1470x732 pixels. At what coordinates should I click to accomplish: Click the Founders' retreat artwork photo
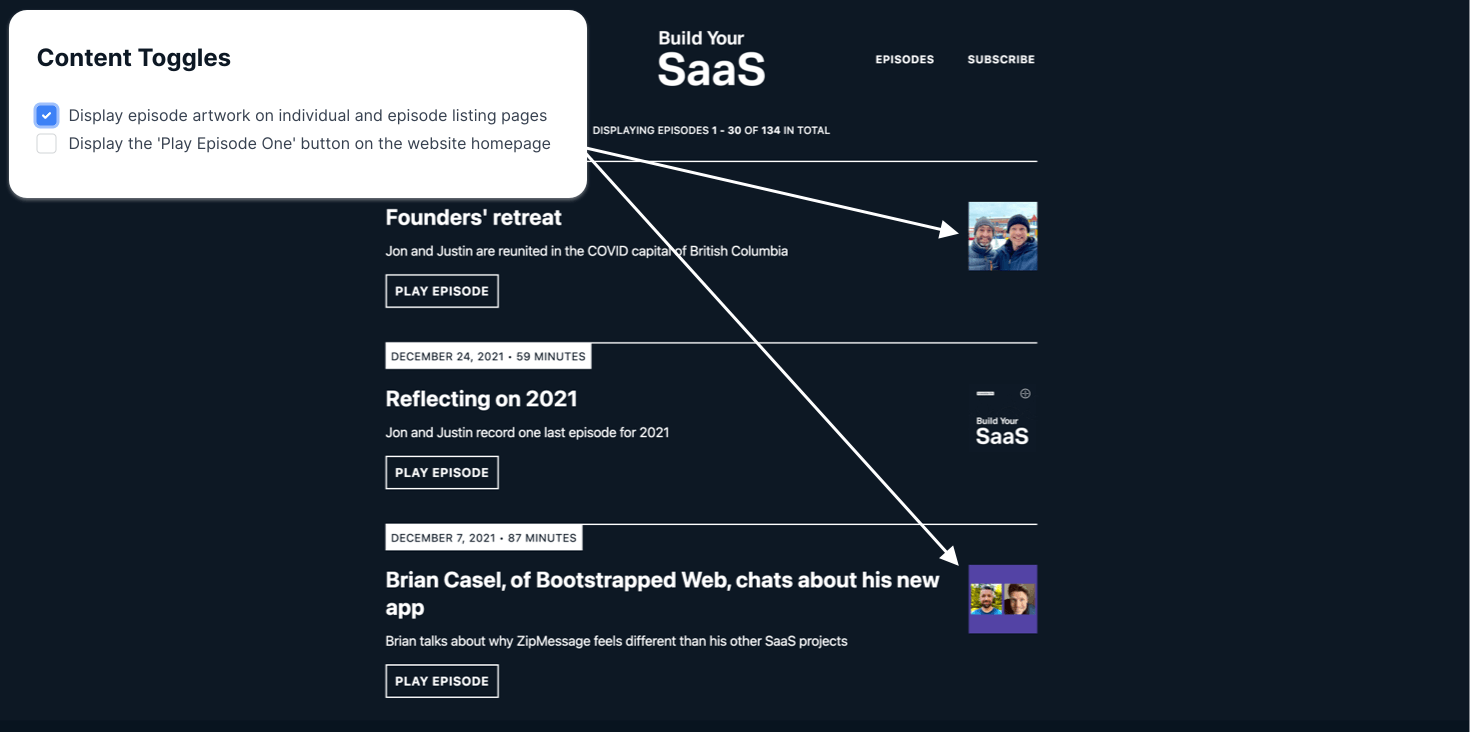pos(1002,236)
